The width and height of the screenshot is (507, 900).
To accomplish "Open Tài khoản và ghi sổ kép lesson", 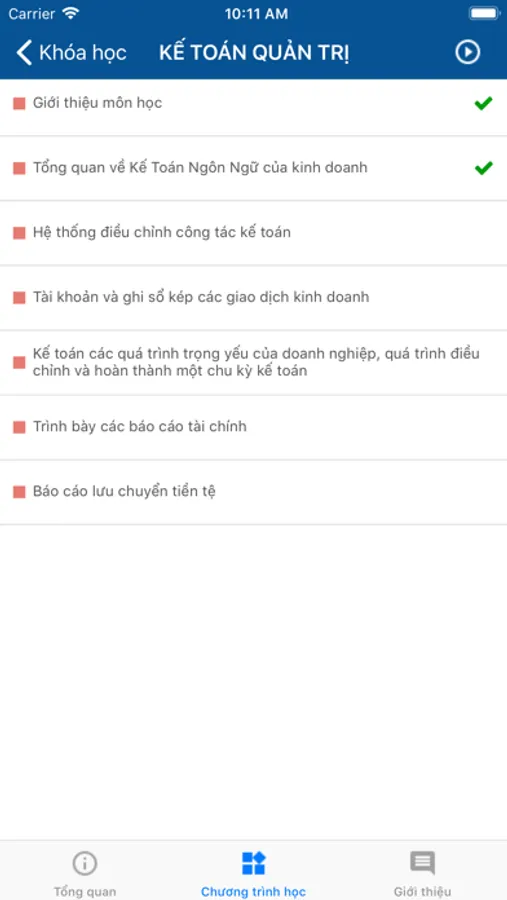I will coord(253,298).
